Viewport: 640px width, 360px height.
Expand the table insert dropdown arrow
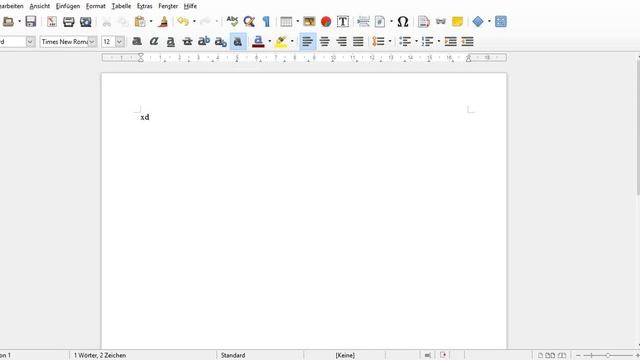(x=297, y=22)
